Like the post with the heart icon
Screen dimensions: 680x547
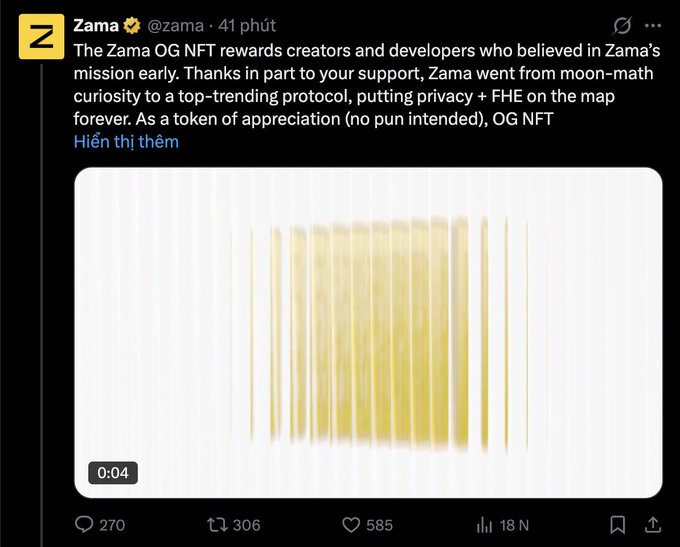click(350, 525)
